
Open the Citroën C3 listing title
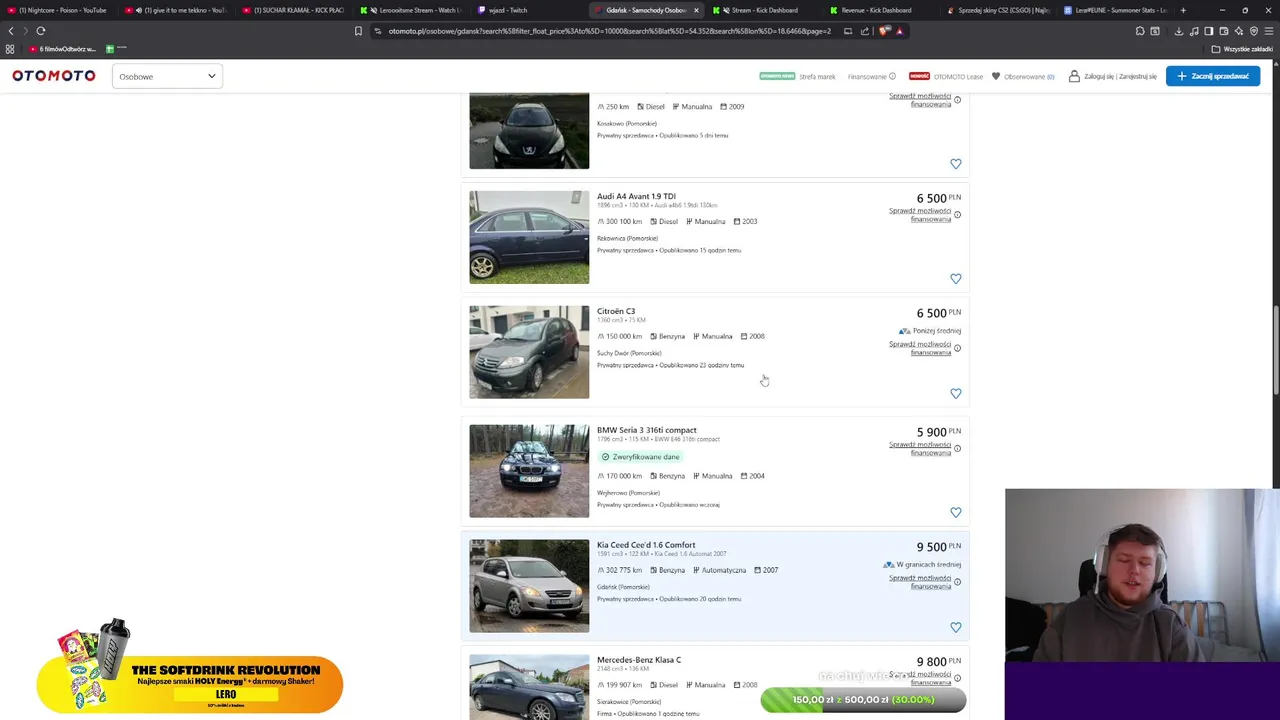point(616,311)
